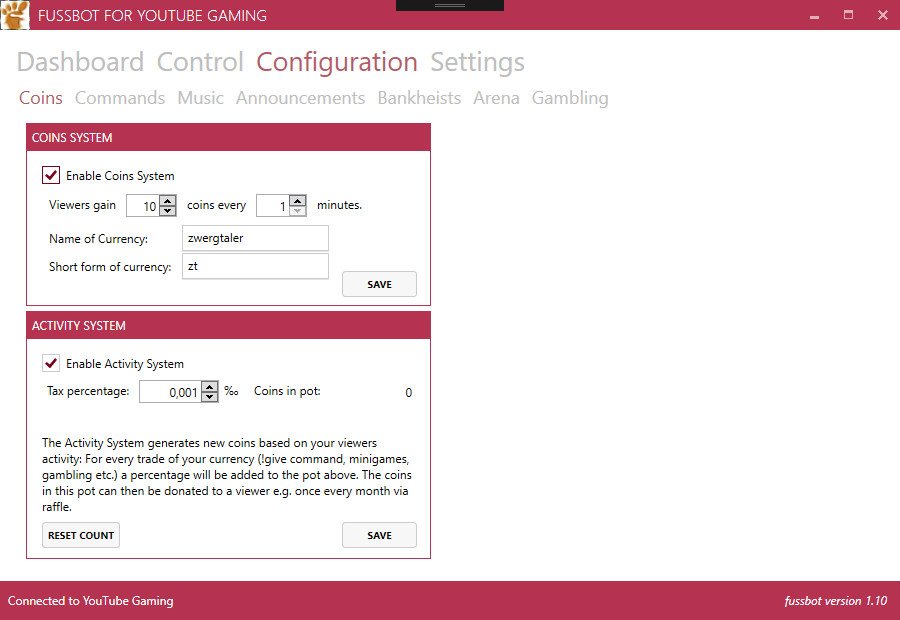Save the Coins System settings
This screenshot has width=900, height=620.
(379, 284)
